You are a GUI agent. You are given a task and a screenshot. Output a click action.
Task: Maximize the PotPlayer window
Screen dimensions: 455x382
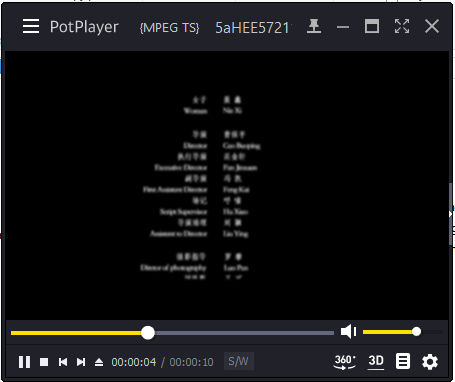pos(372,26)
